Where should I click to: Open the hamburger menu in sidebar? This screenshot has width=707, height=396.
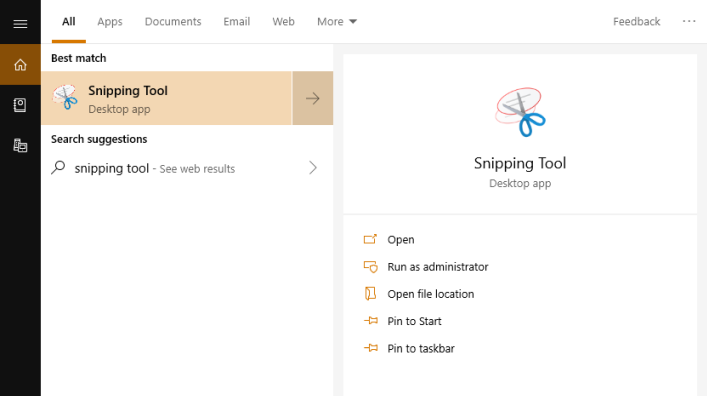pos(20,23)
